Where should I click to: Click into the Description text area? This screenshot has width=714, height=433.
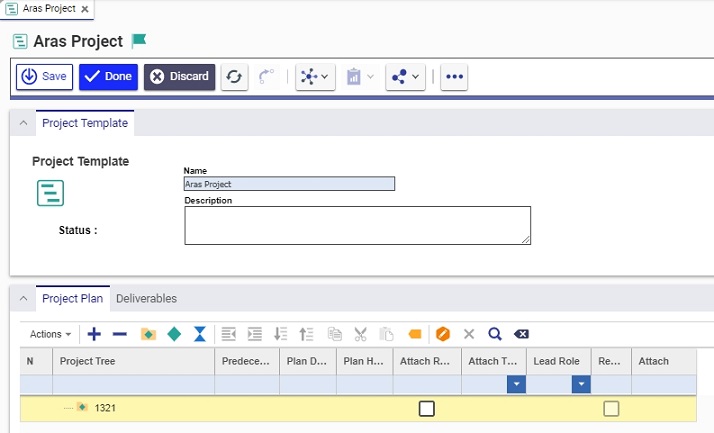click(x=357, y=225)
